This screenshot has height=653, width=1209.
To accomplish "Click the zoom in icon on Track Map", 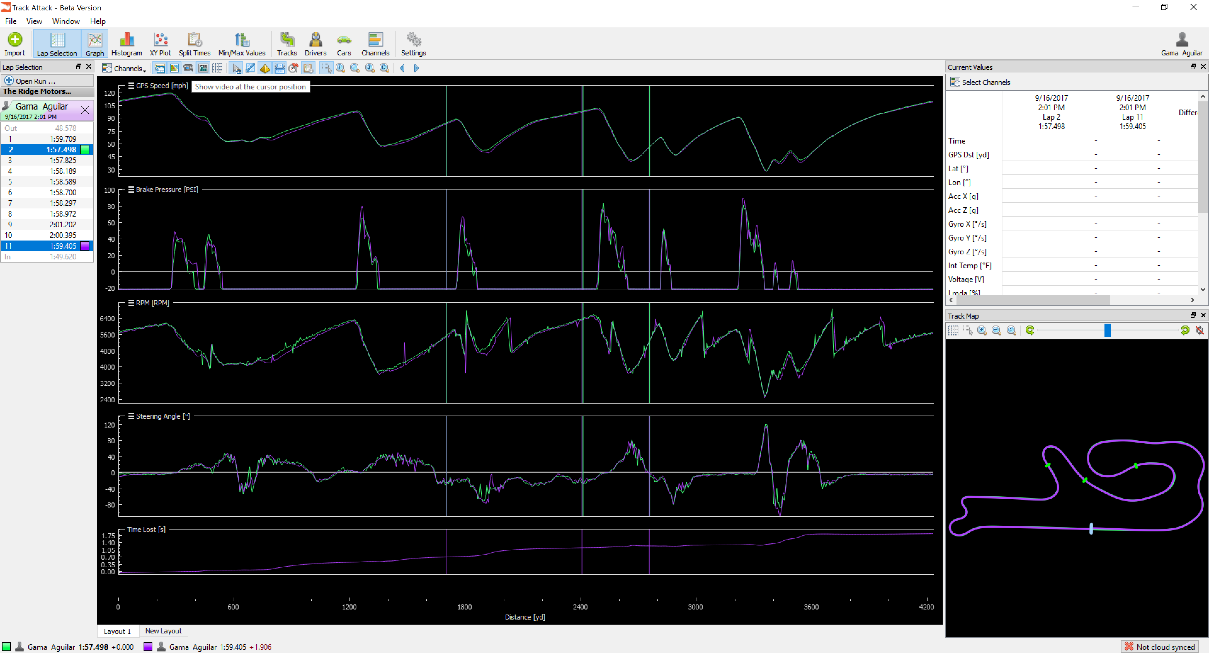I will tap(982, 329).
